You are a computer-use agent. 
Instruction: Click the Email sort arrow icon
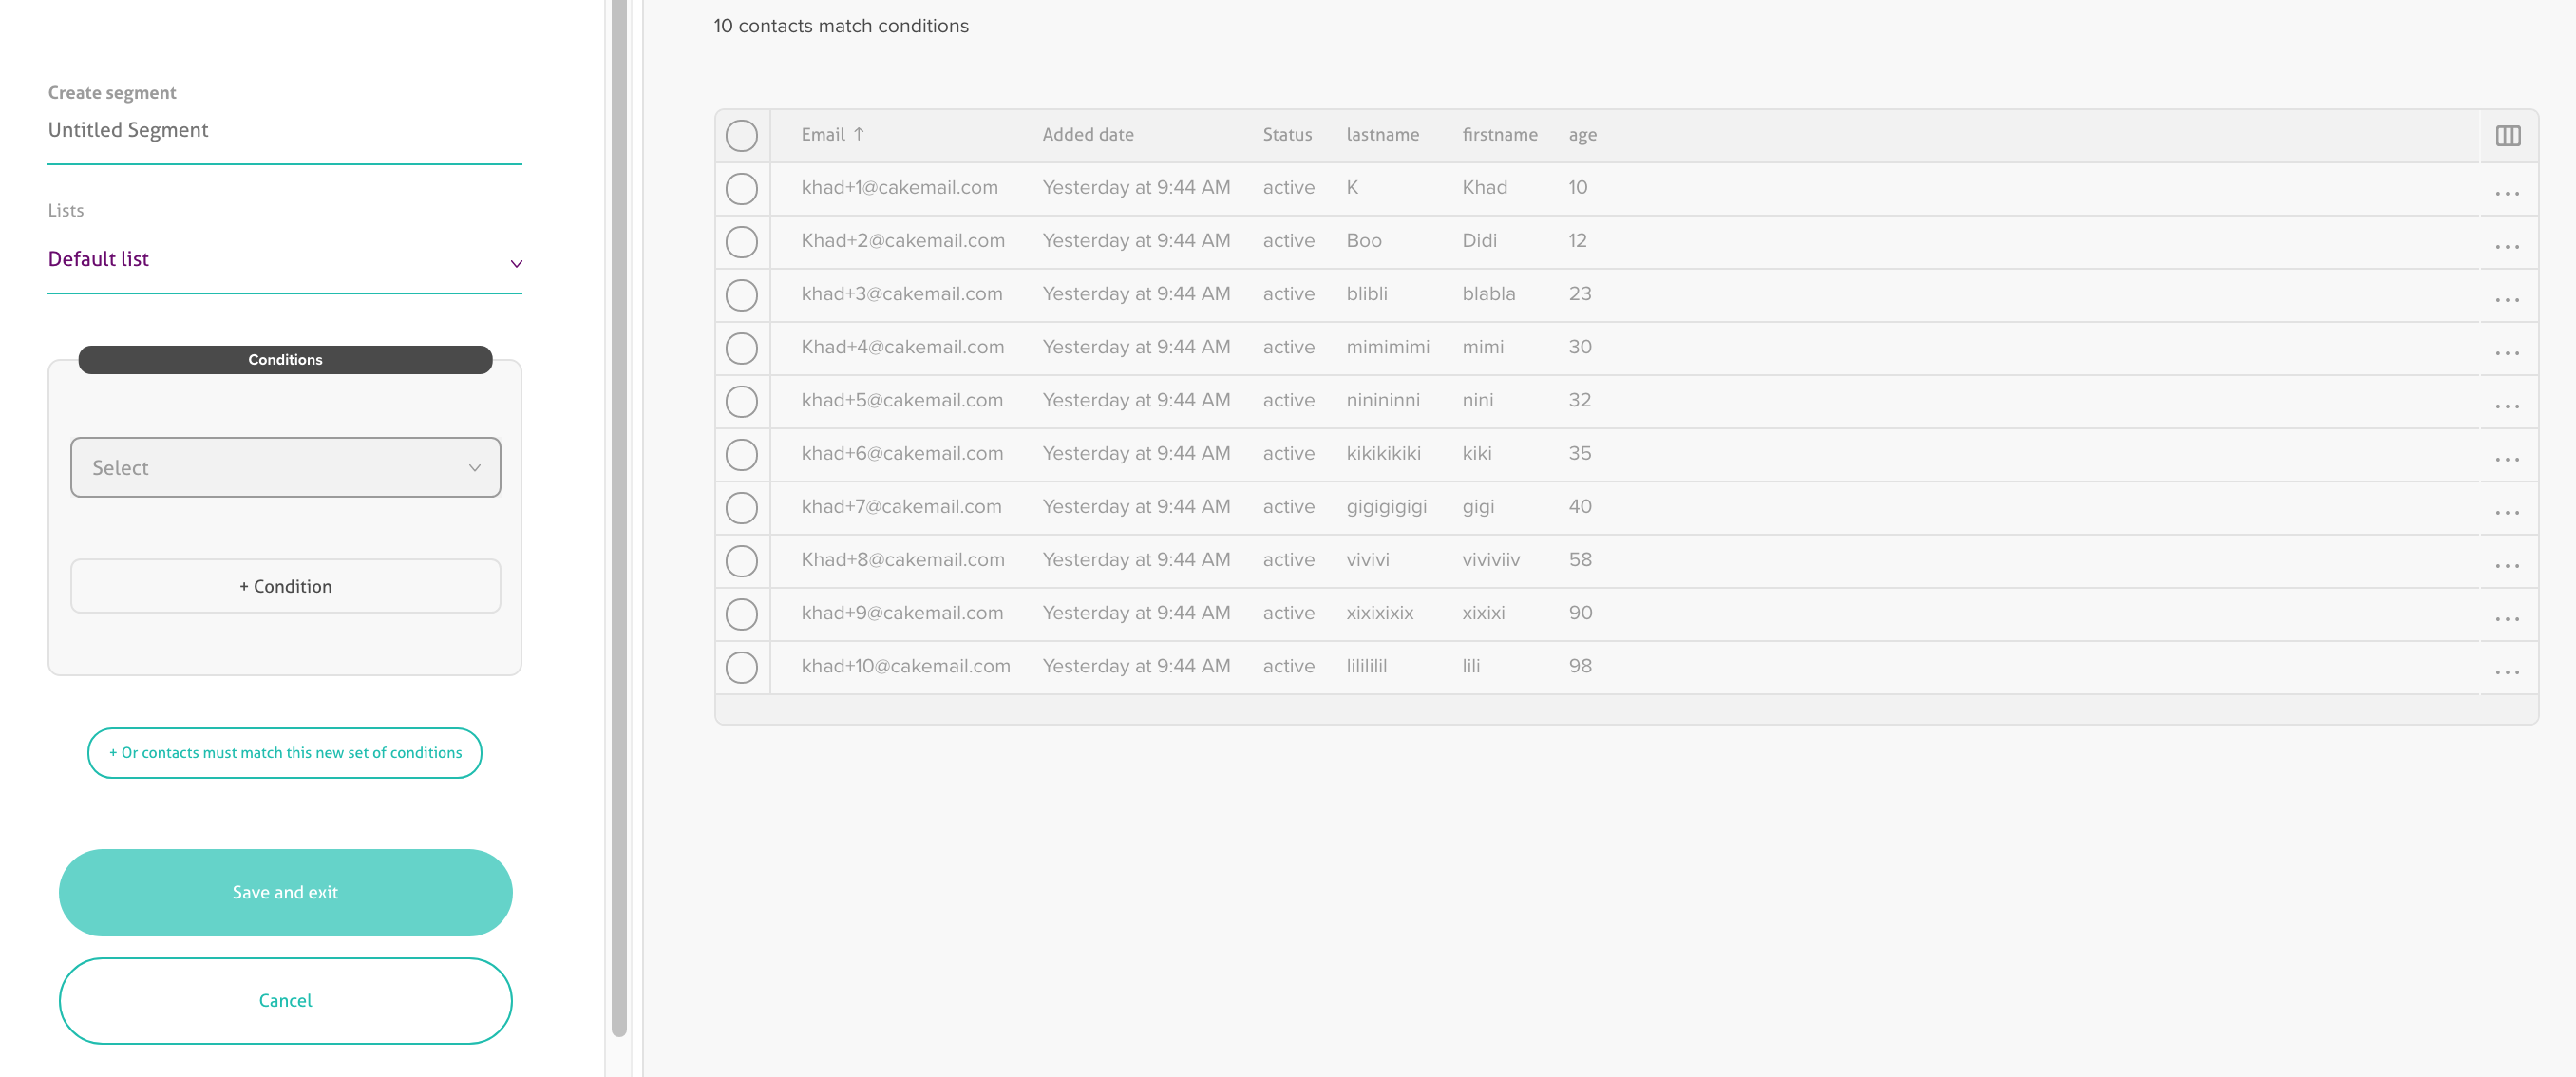(x=858, y=134)
